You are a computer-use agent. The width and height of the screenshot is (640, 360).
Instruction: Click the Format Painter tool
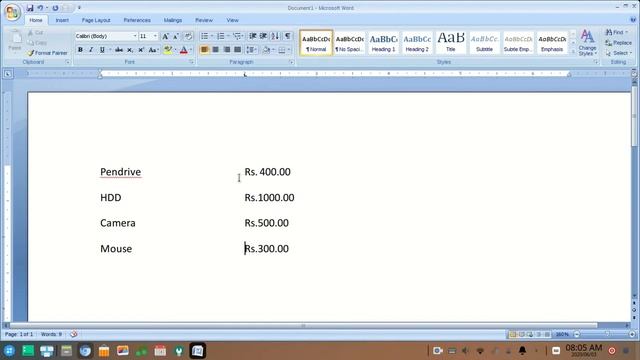coord(47,53)
